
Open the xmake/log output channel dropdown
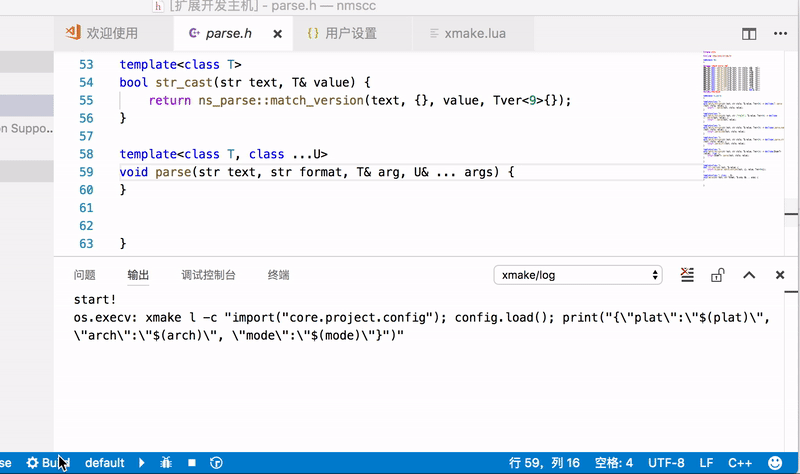coord(580,275)
